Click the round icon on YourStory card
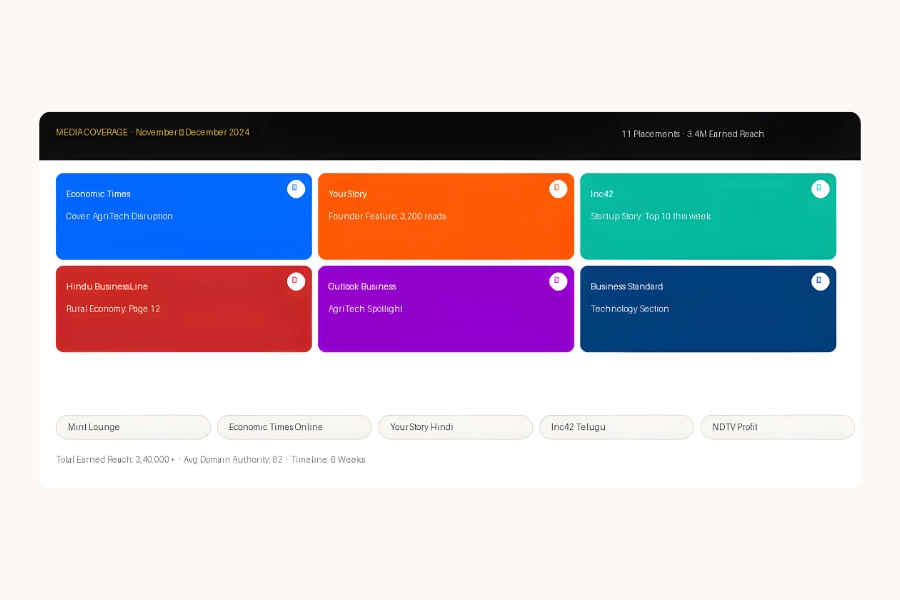Image resolution: width=900 pixels, height=600 pixels. pyautogui.click(x=558, y=189)
